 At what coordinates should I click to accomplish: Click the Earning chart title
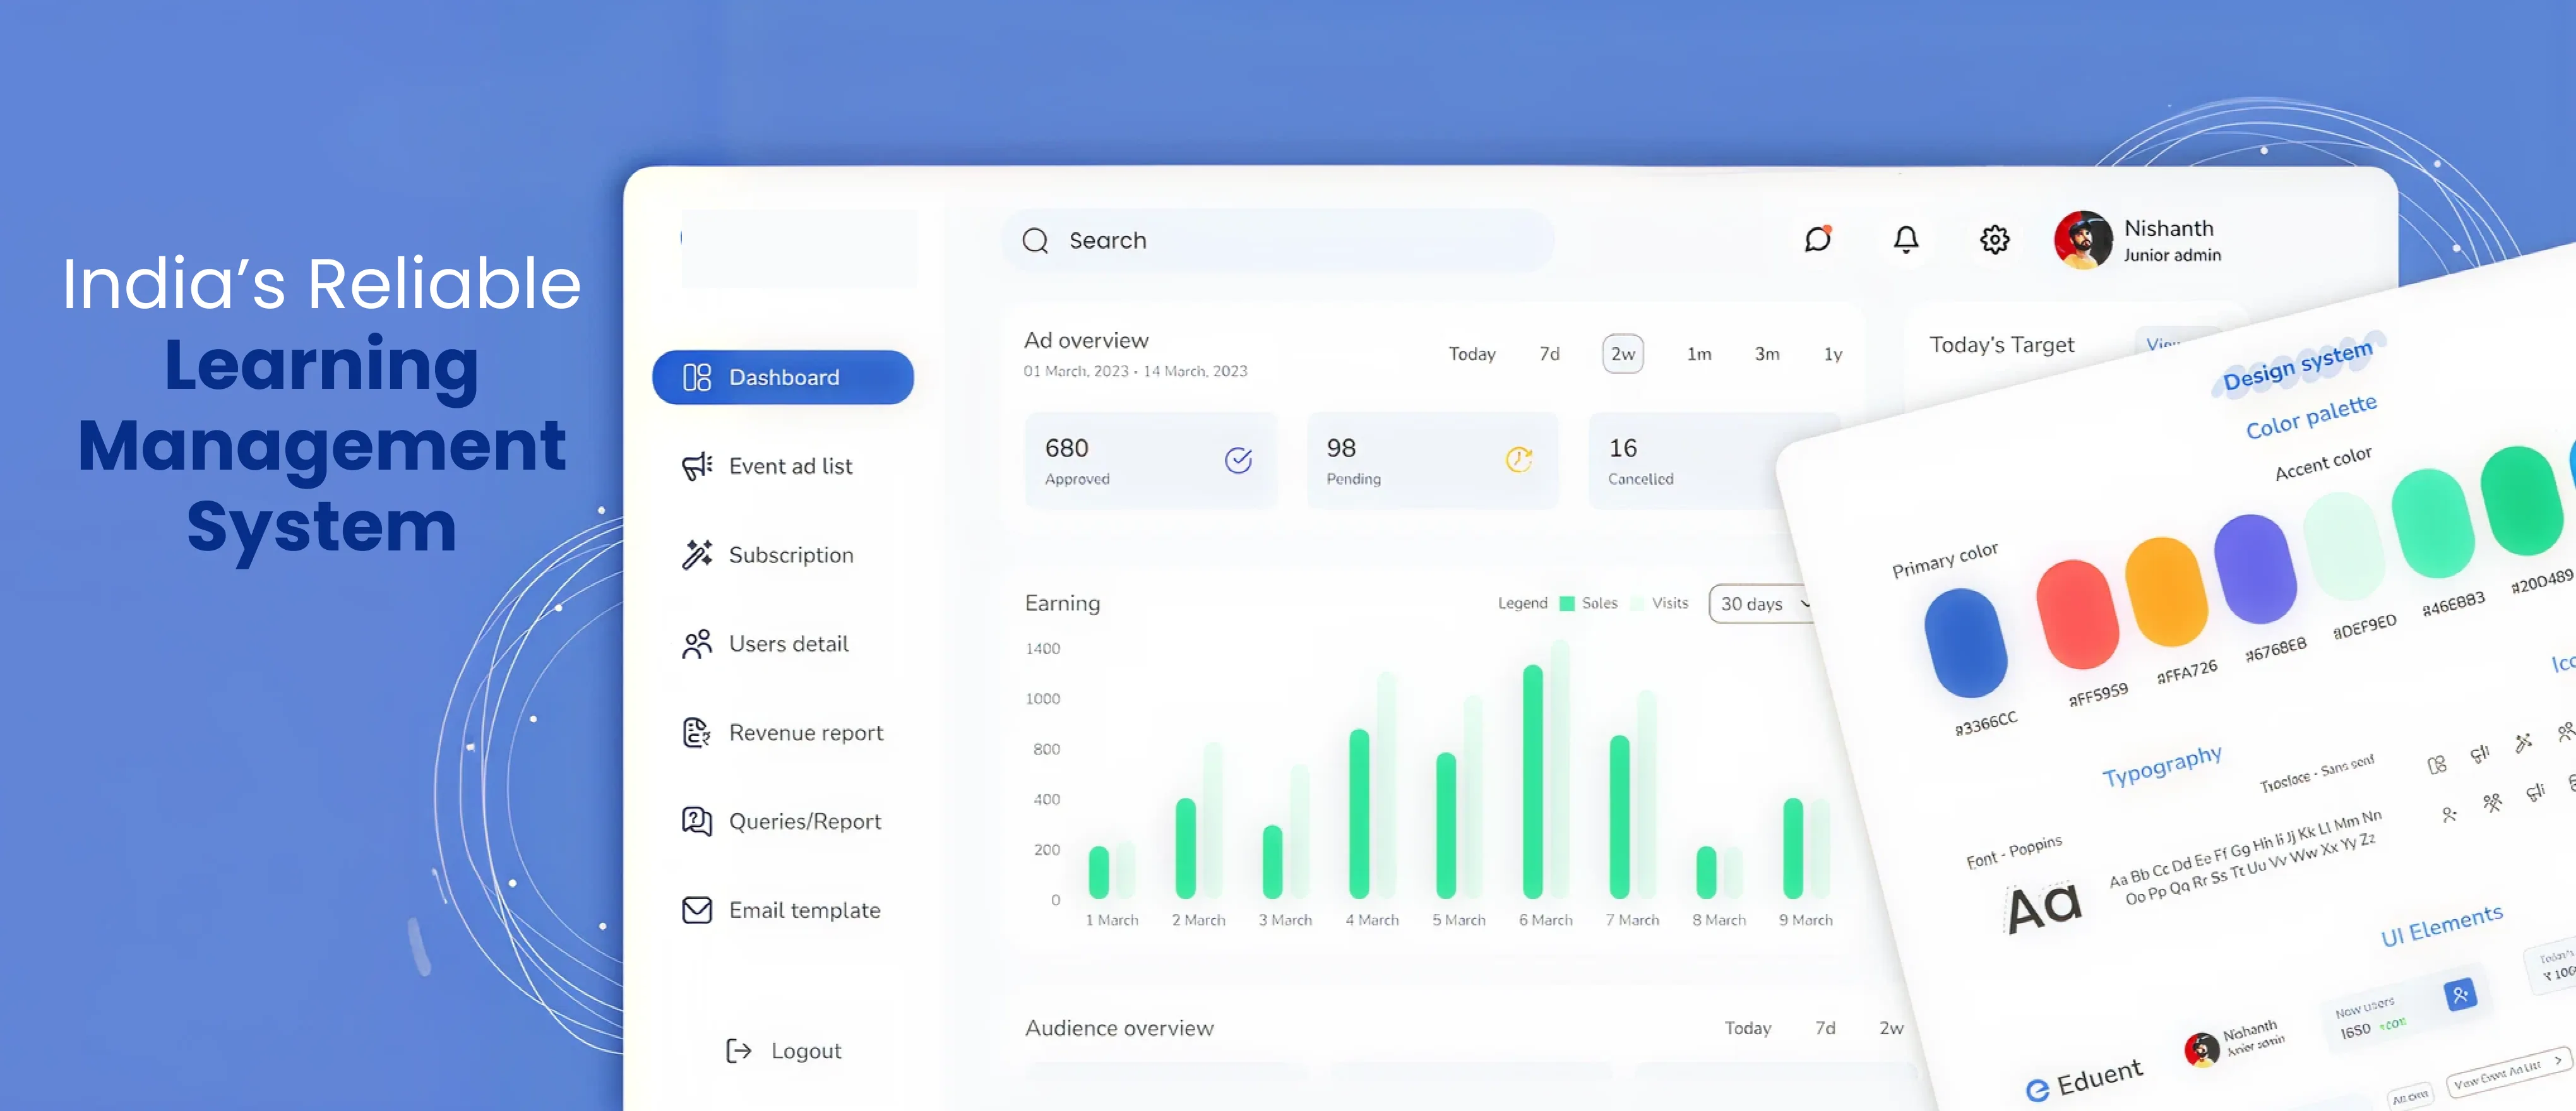1062,603
